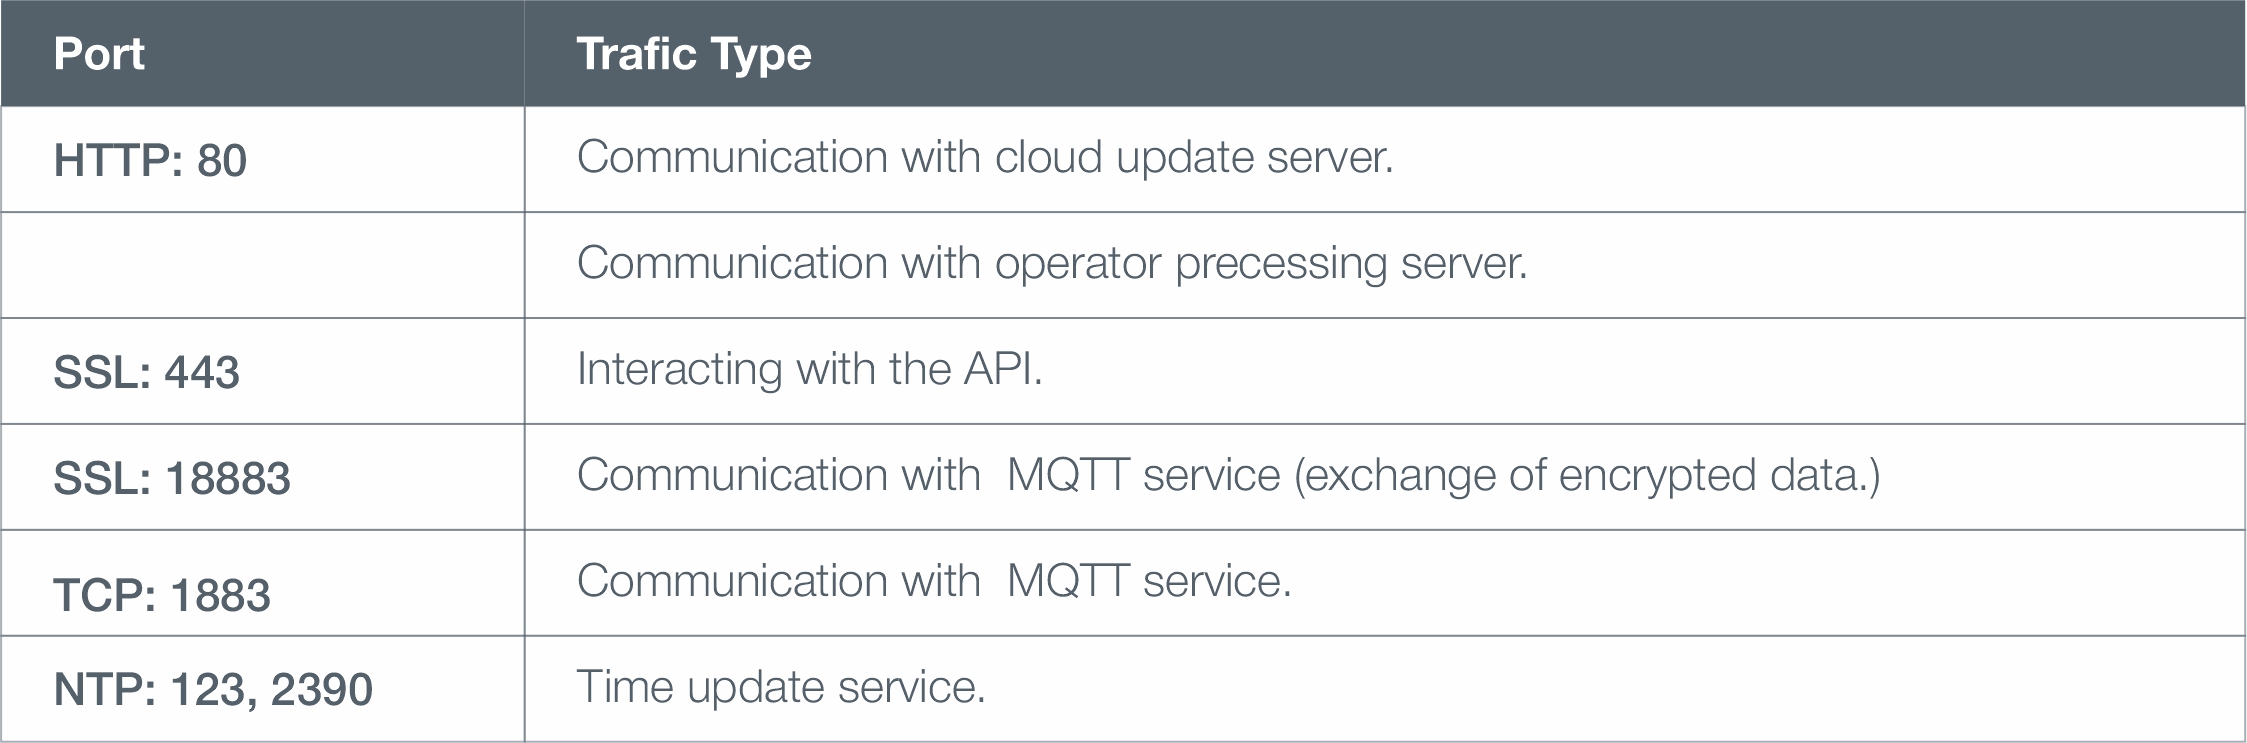2247x743 pixels.
Task: Click the empty port cell below HTTP: 80
Action: [262, 265]
